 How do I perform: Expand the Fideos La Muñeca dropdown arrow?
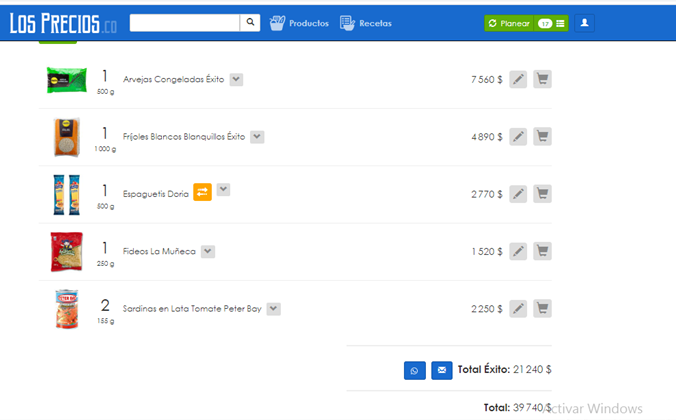[208, 251]
